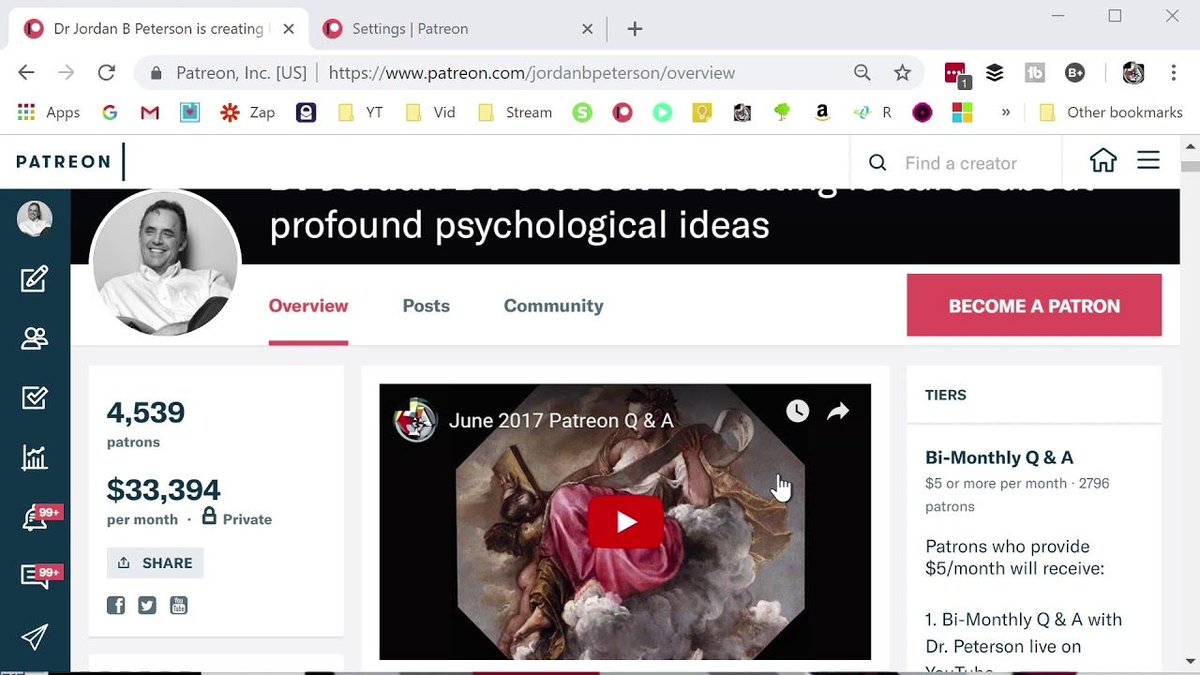This screenshot has height=675, width=1200.
Task: Go back with the browser back arrow
Action: click(x=27, y=73)
